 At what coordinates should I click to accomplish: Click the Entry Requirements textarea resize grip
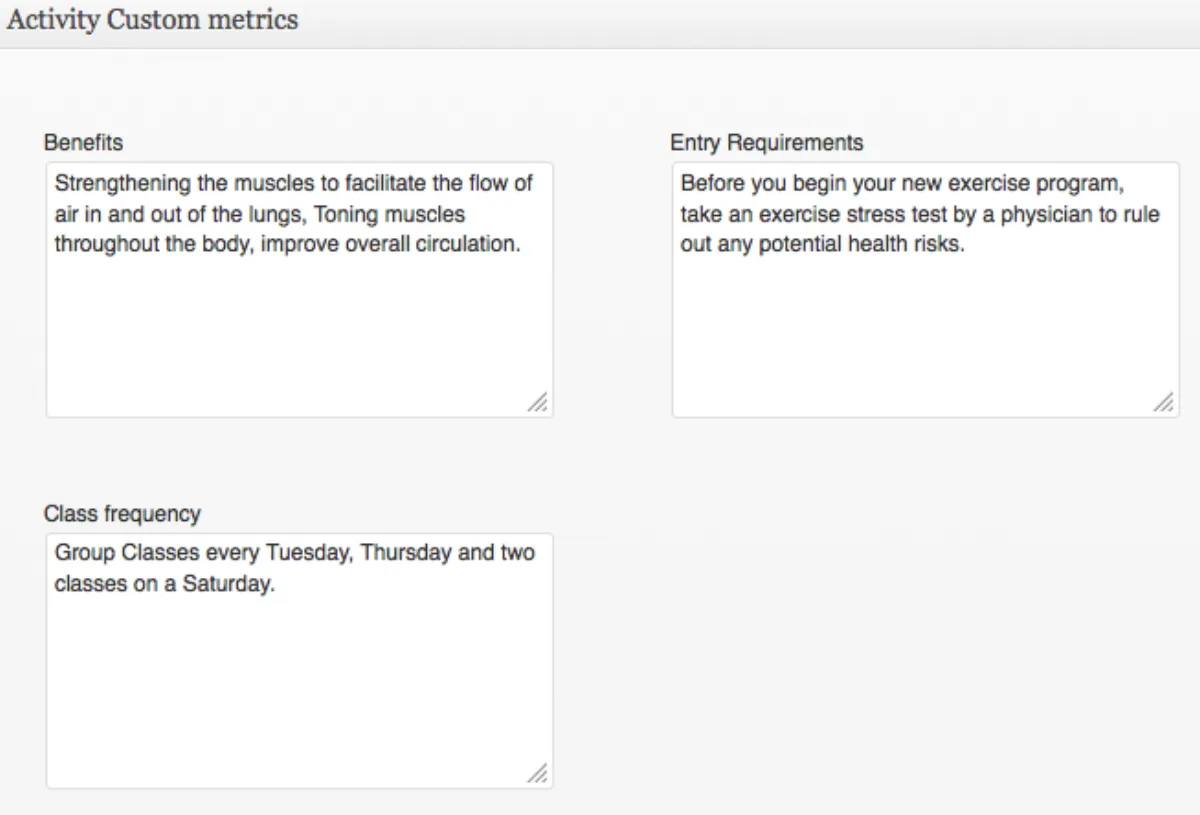point(1164,402)
